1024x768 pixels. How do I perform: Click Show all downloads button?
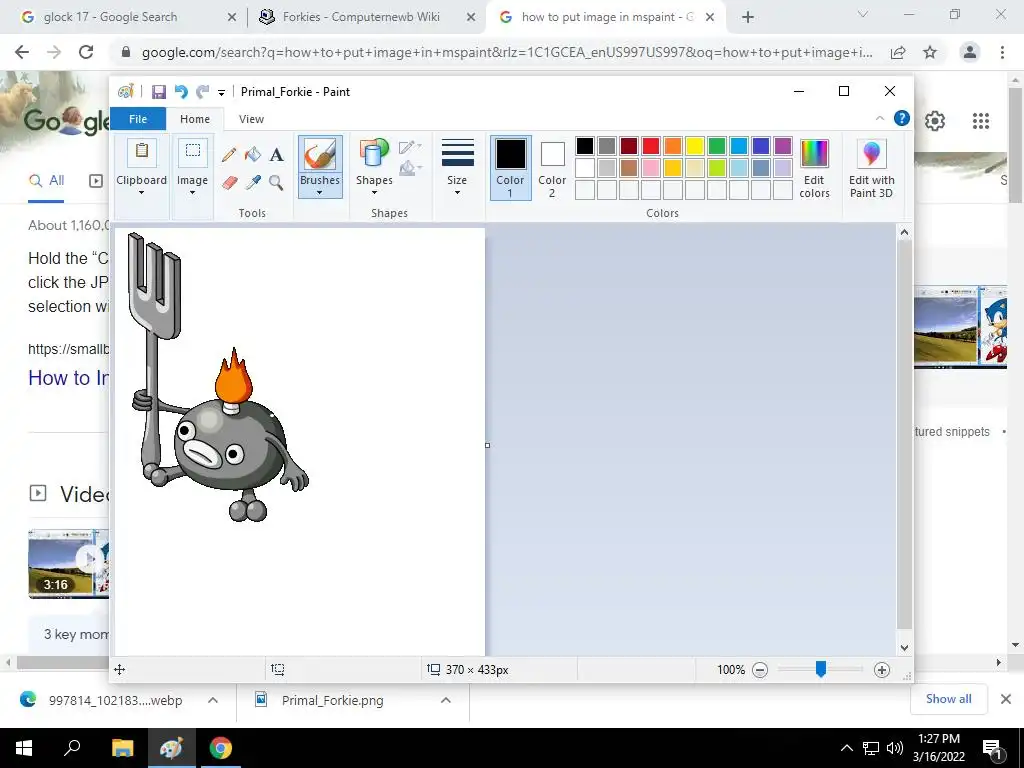[948, 699]
